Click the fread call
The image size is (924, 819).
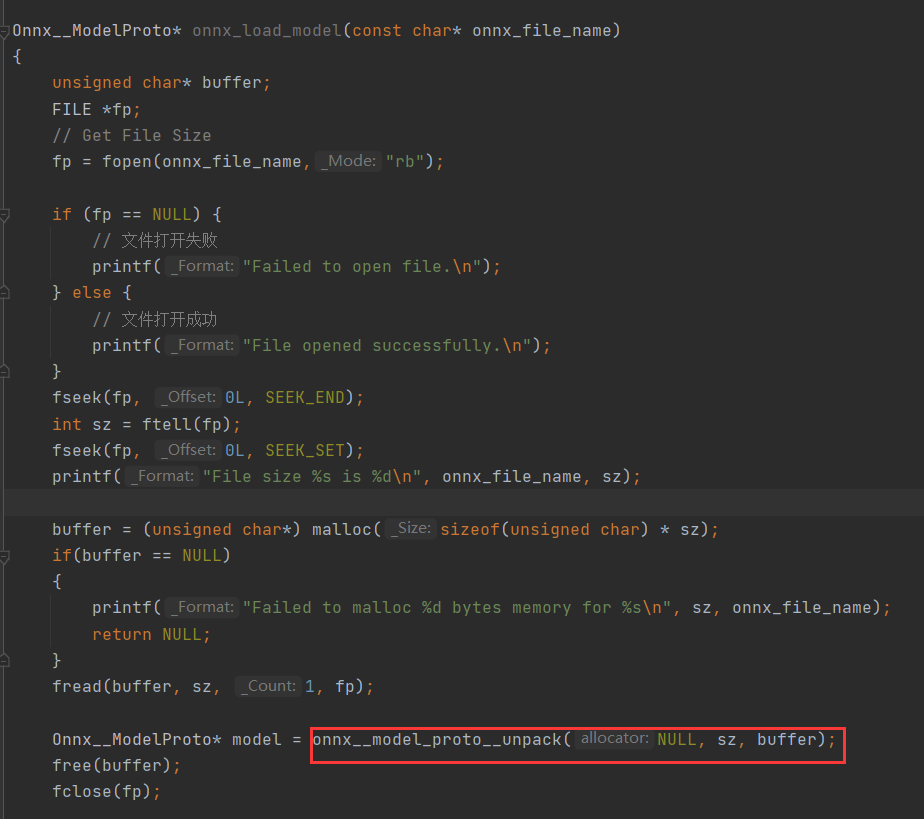[77, 686]
